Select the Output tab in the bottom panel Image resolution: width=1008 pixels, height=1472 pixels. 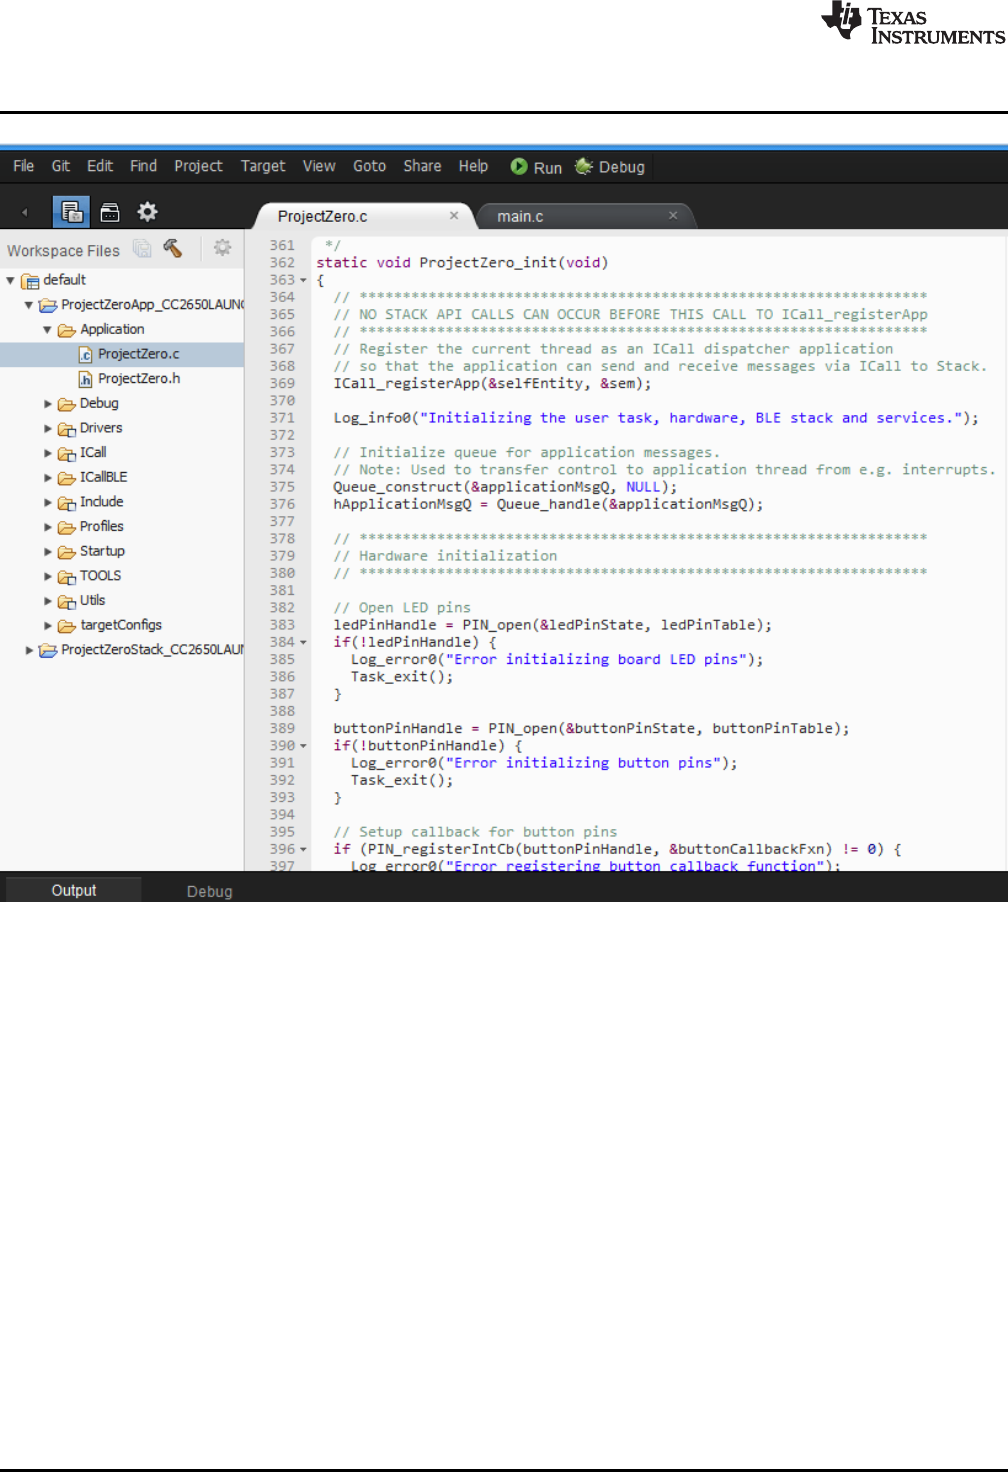(x=74, y=890)
